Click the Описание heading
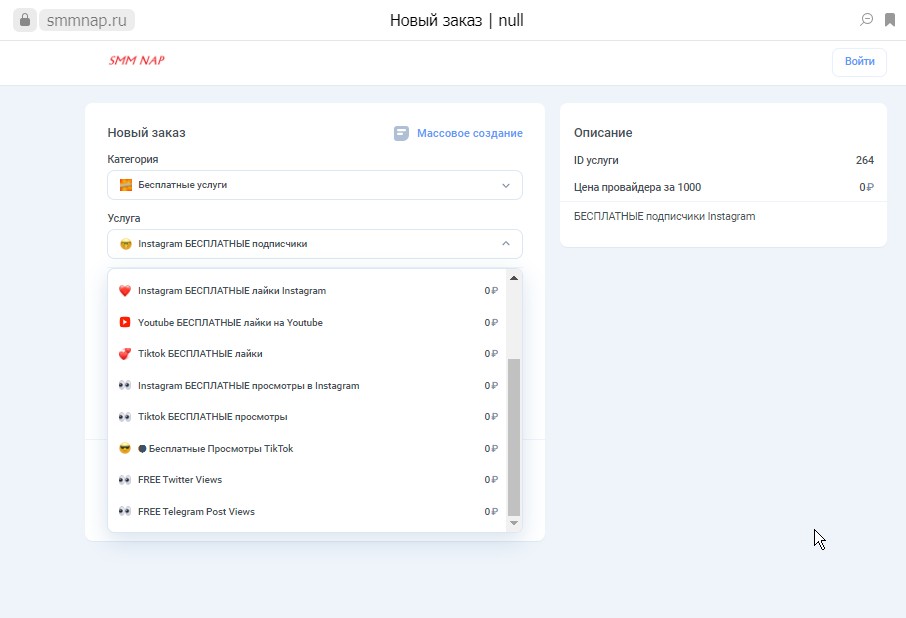 [603, 133]
